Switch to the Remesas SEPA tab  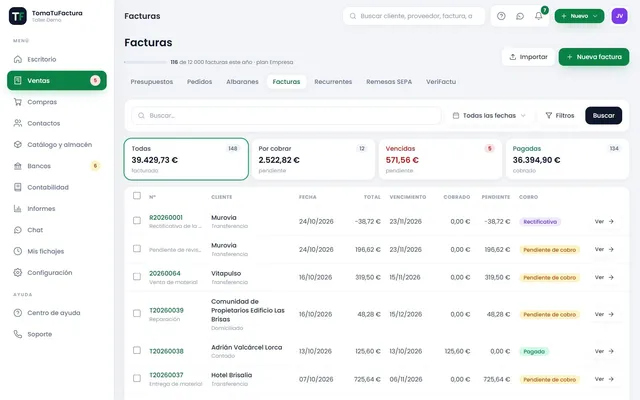389,82
